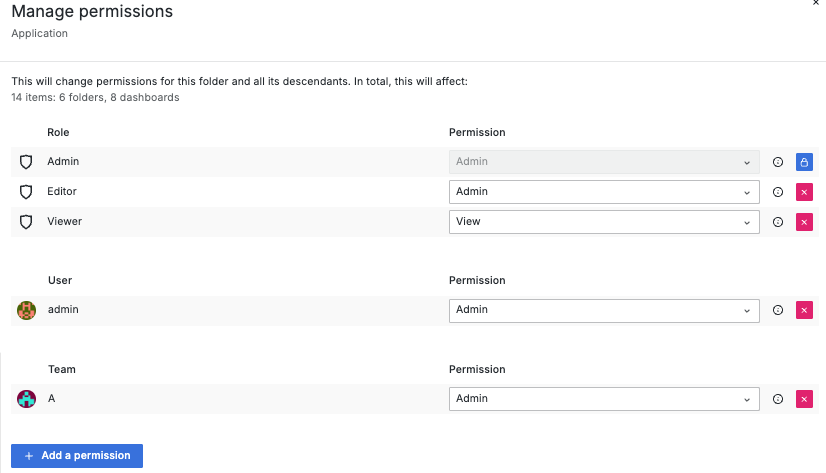The image size is (826, 473).
Task: Click the info icon for admin user
Action: click(778, 311)
